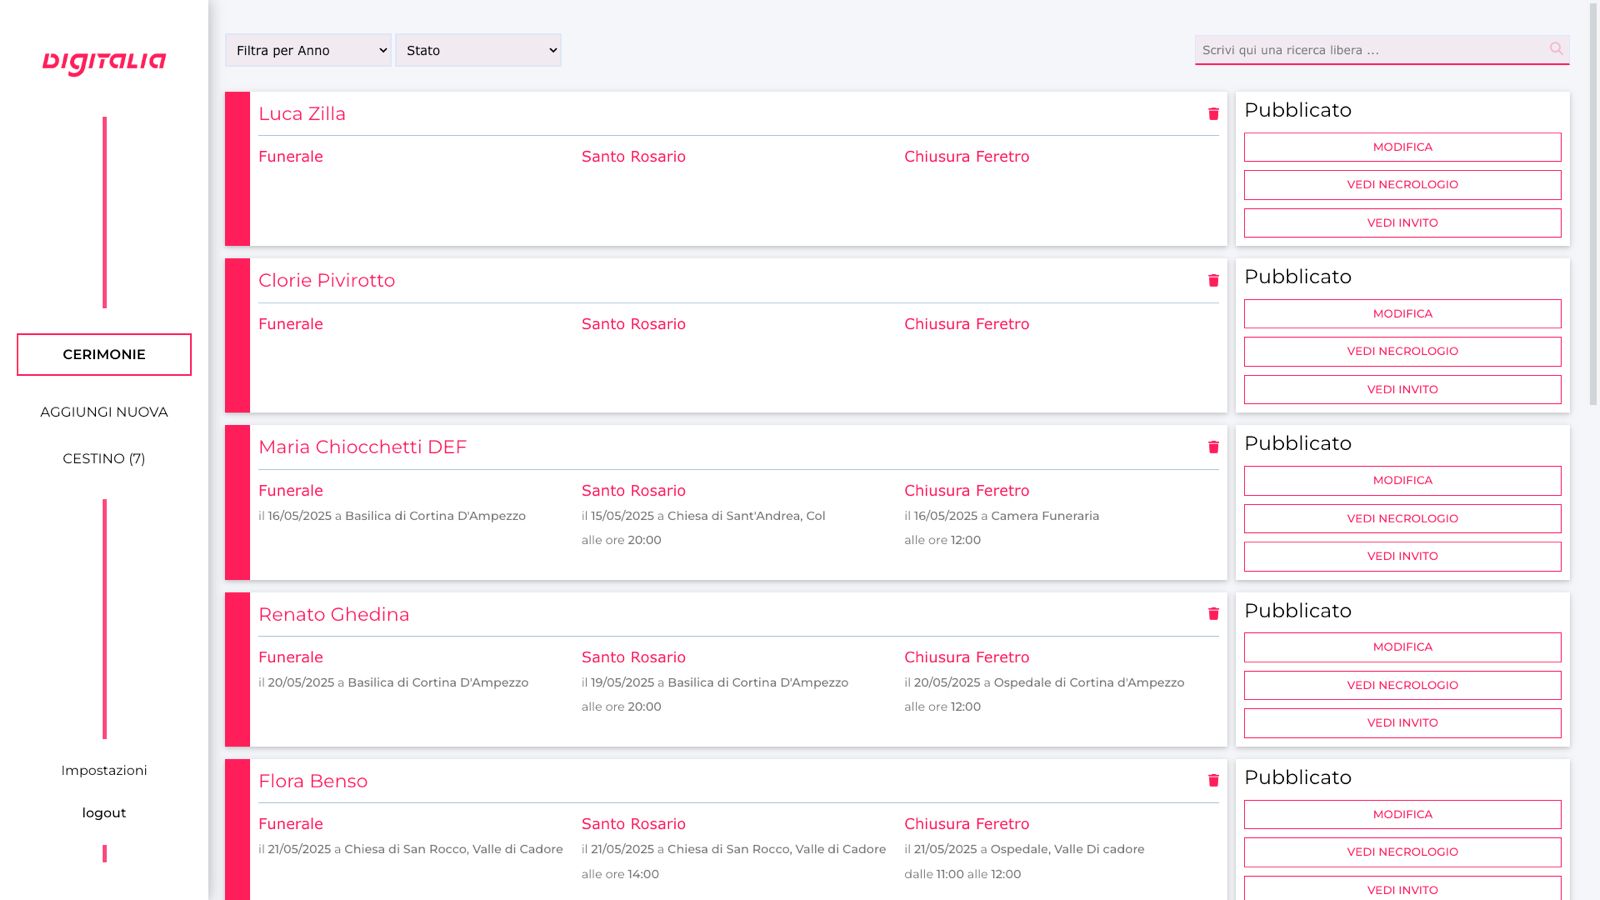This screenshot has width=1600, height=900.
Task: Open the Cestino (7) trash section
Action: 104,459
